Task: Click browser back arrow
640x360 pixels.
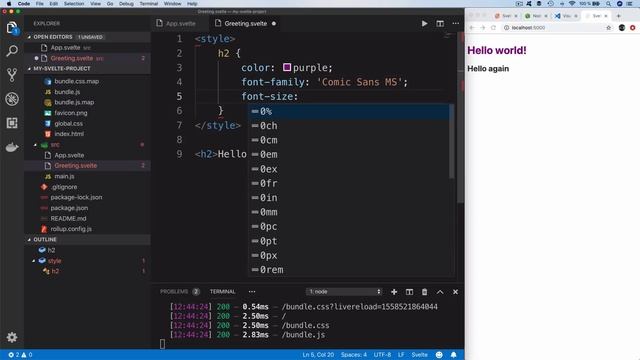Action: [471, 28]
